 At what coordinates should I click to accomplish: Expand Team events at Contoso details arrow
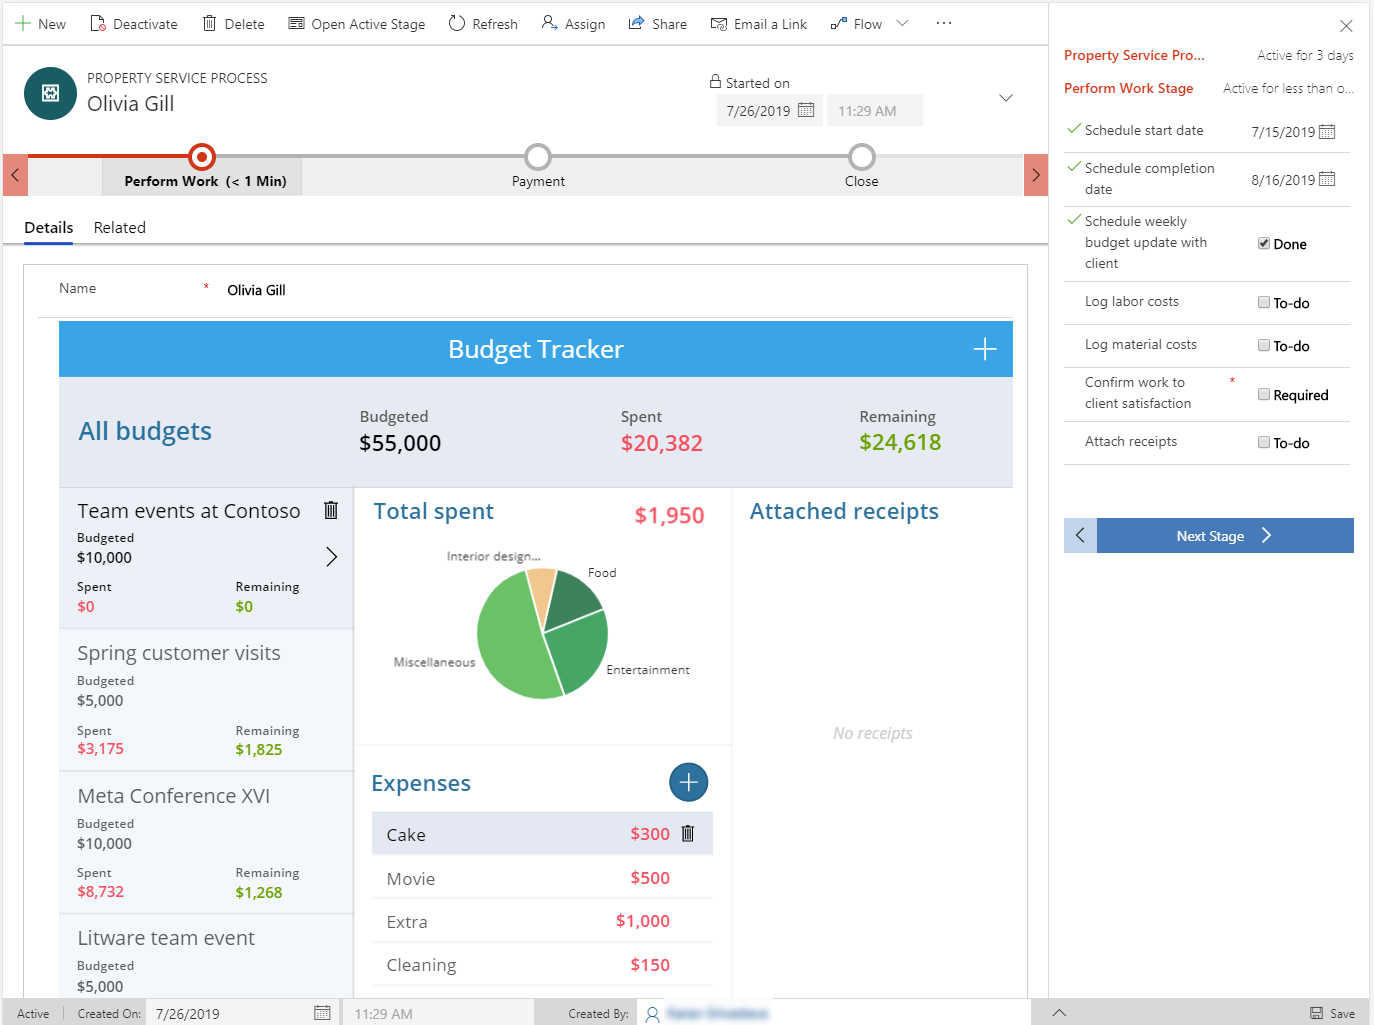click(331, 557)
